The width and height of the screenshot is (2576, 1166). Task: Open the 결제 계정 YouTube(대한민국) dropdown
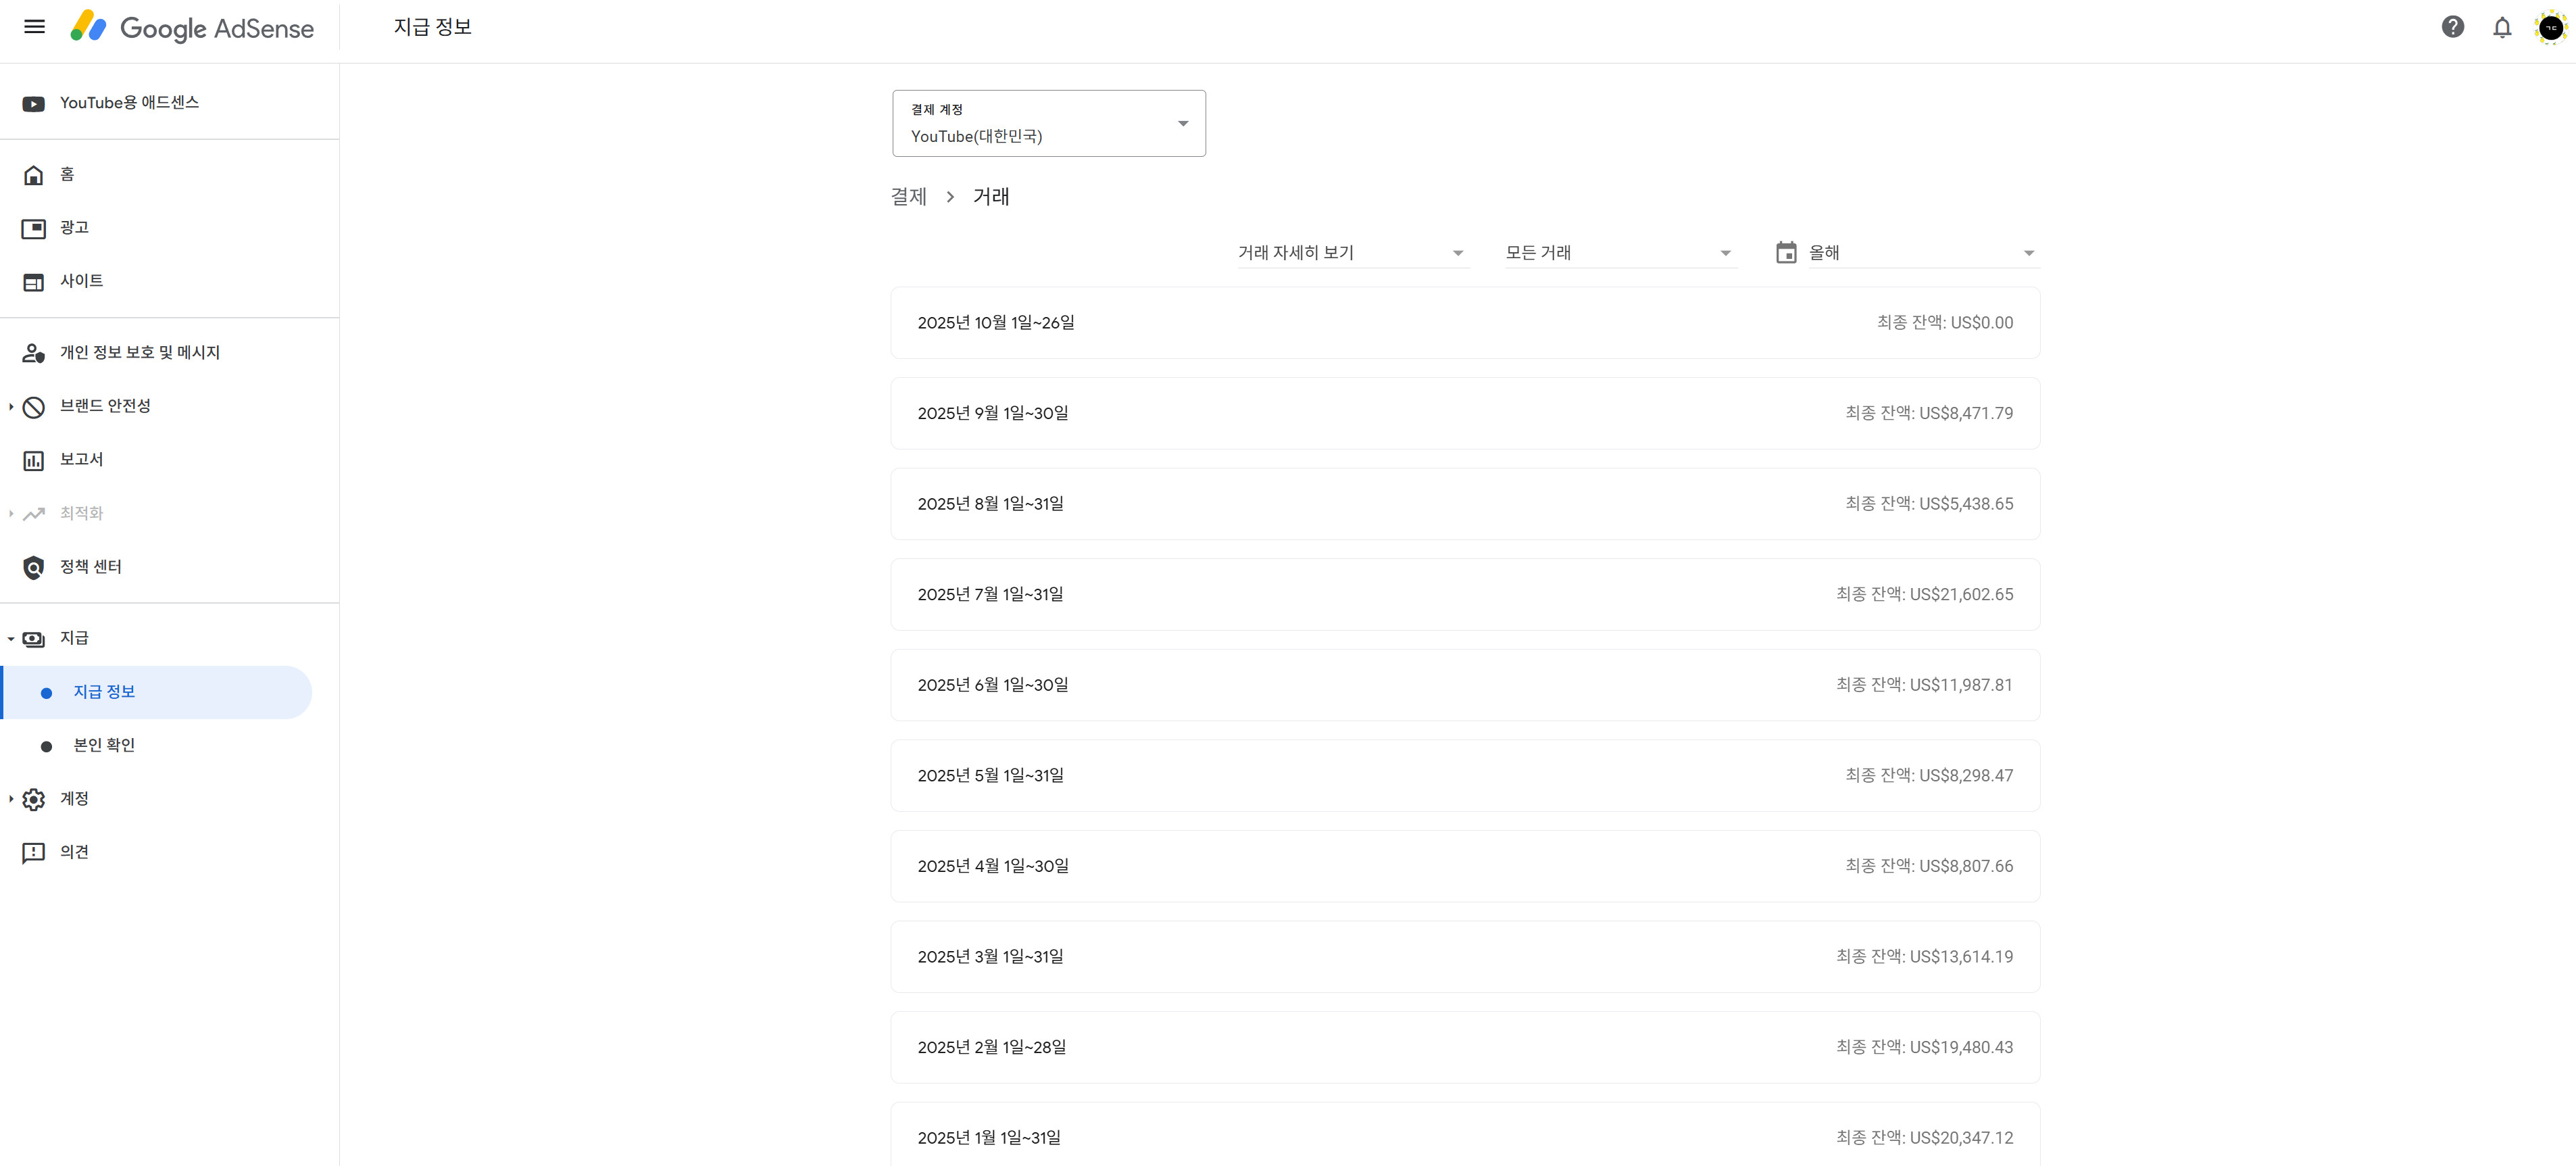(1048, 124)
